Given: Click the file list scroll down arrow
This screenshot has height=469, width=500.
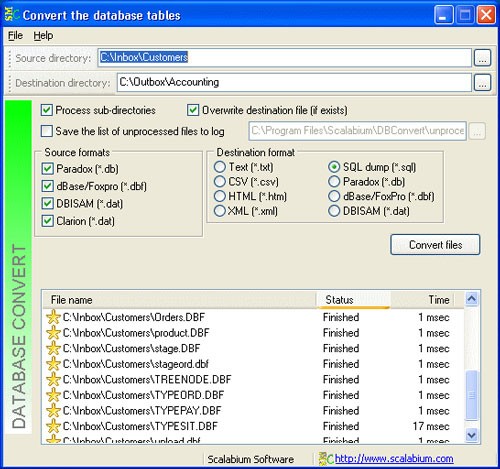Looking at the screenshot, I should point(472,435).
